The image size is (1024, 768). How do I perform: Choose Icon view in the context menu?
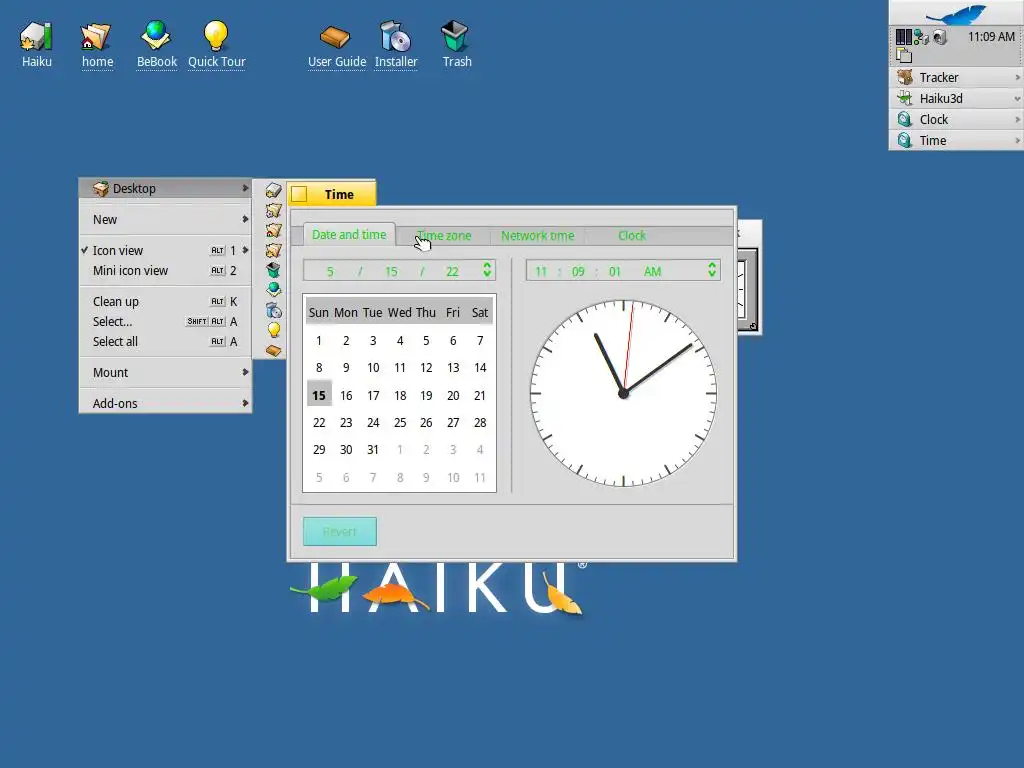click(x=165, y=250)
